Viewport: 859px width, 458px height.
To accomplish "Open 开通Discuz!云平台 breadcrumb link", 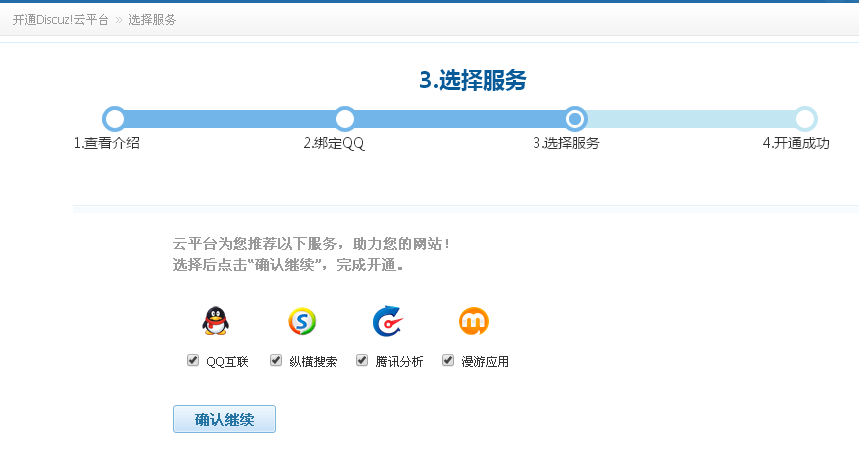I will click(60, 20).
